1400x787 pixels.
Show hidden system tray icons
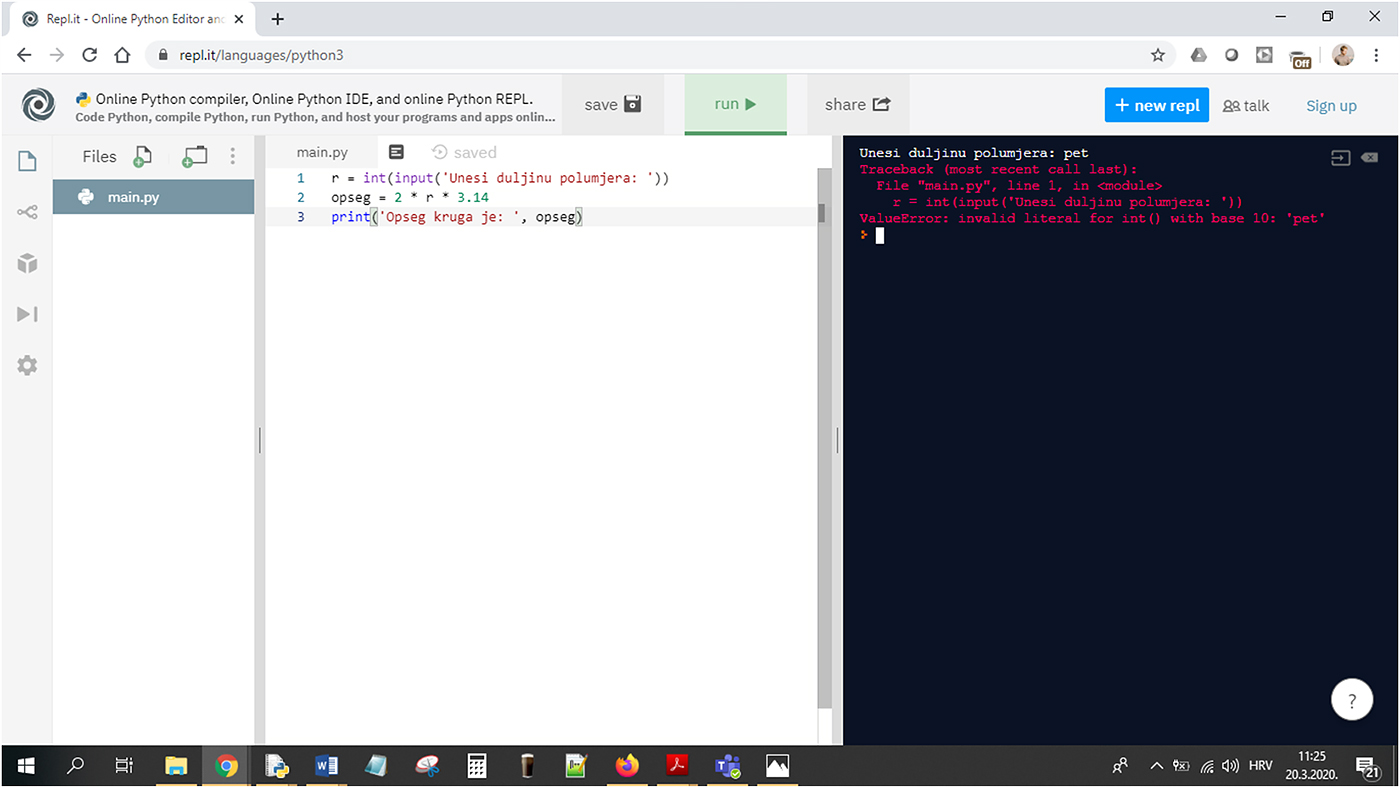click(1156, 766)
